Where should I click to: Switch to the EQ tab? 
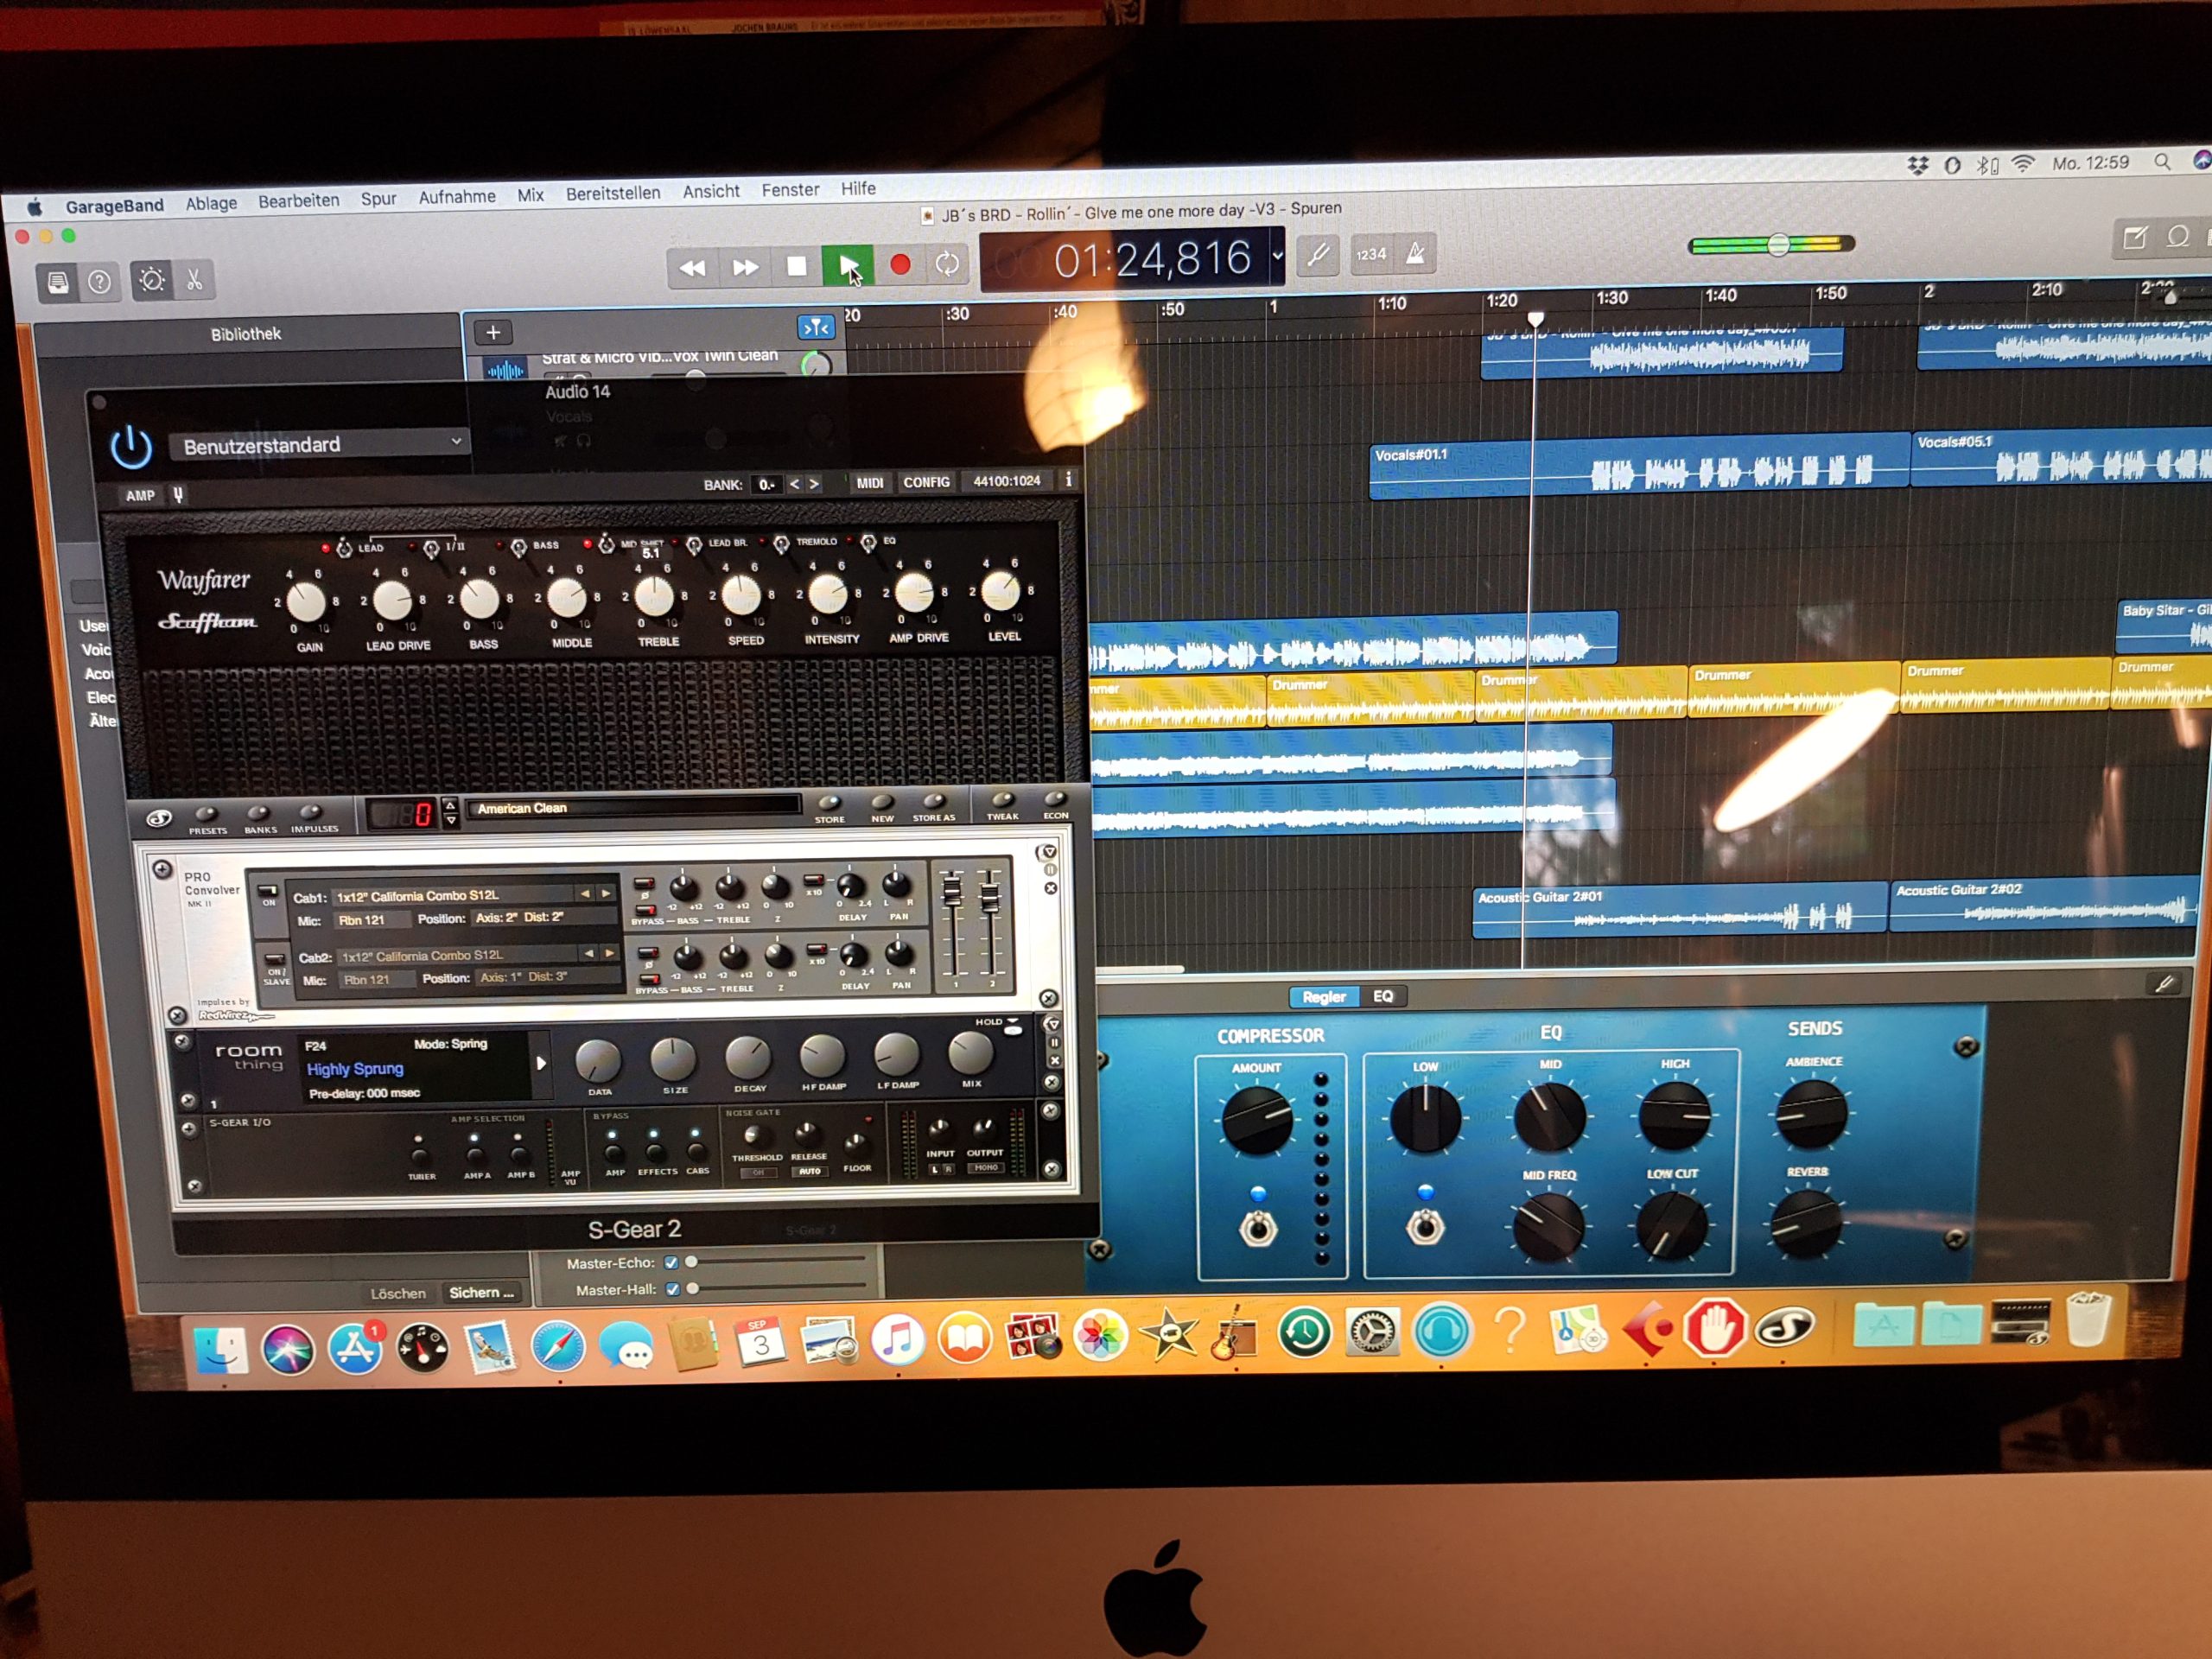click(1383, 996)
